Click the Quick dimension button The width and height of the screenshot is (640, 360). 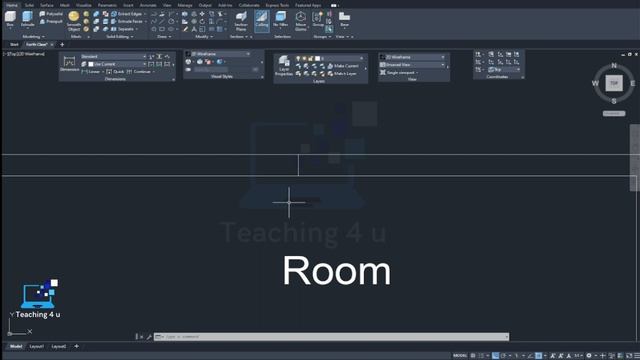click(x=115, y=72)
